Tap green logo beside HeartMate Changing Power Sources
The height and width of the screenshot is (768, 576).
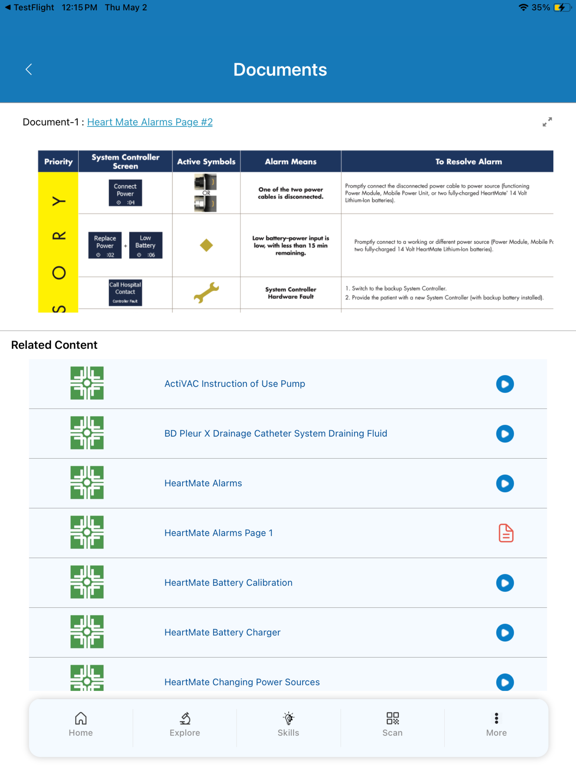point(87,678)
